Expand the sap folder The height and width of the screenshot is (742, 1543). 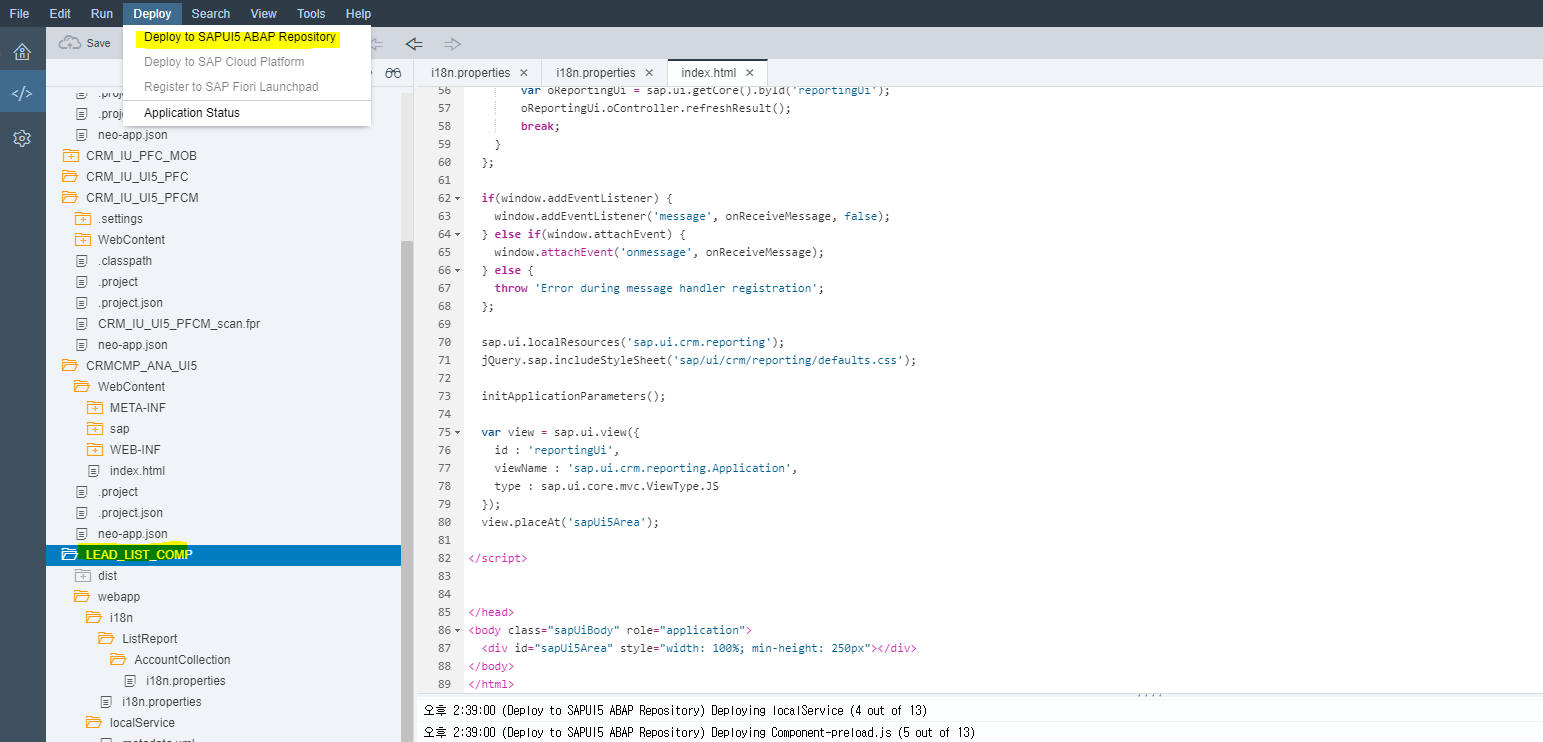coord(95,429)
